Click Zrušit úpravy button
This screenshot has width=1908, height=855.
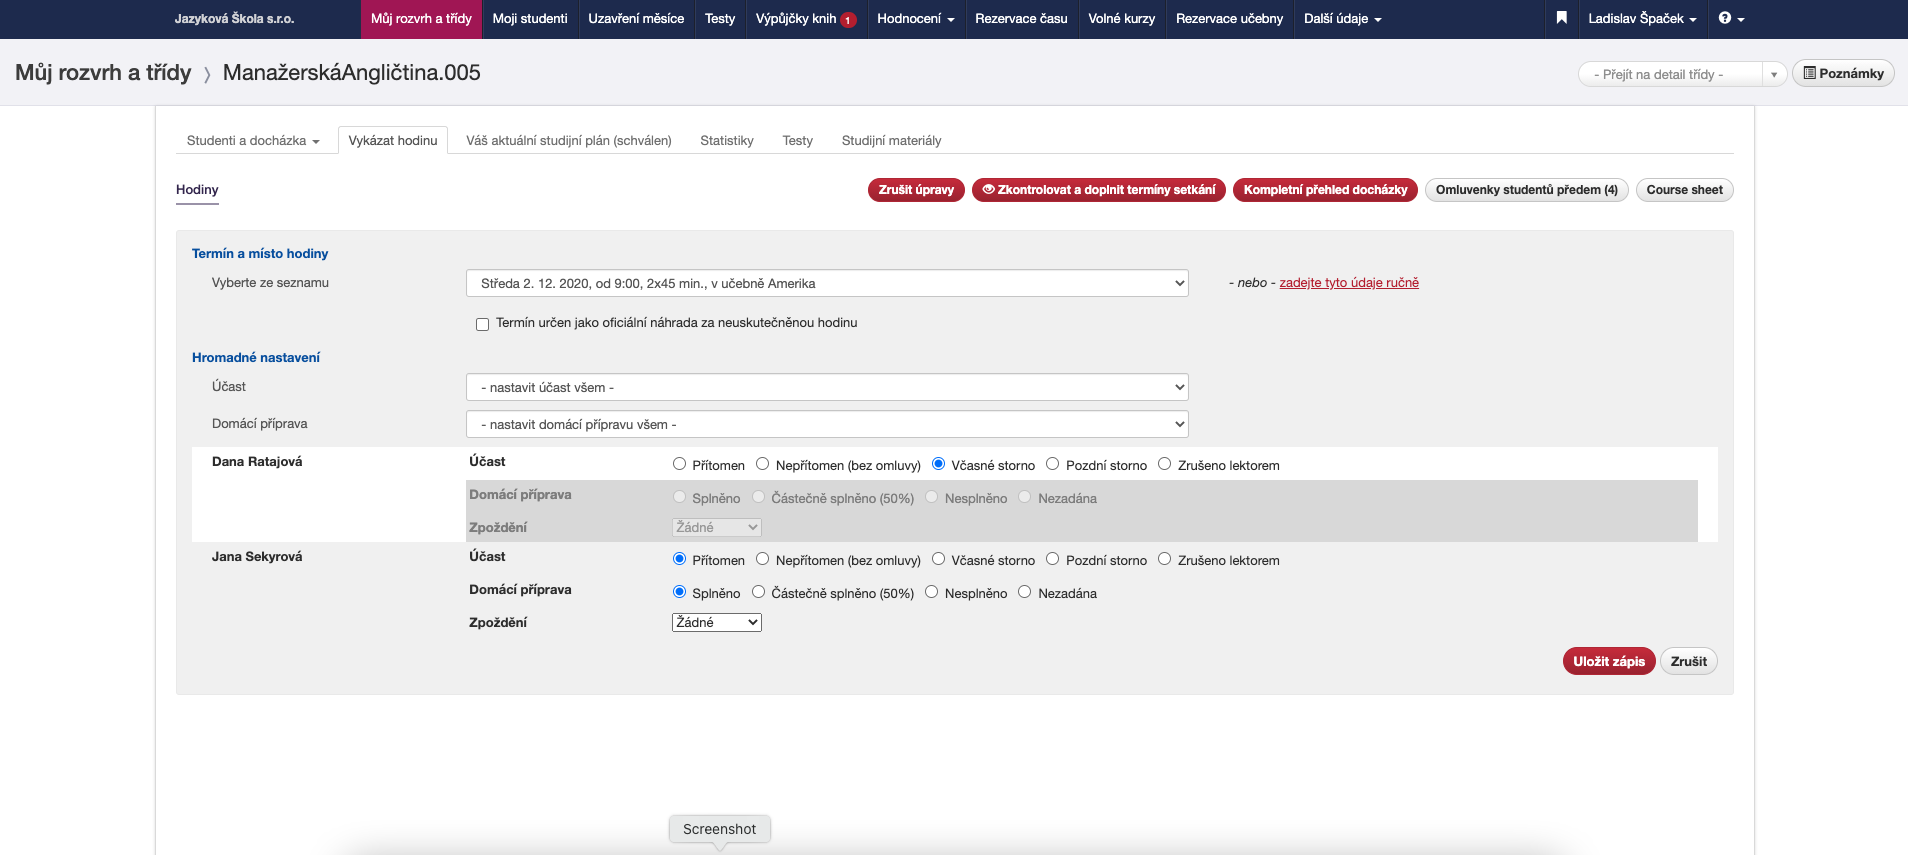click(916, 190)
